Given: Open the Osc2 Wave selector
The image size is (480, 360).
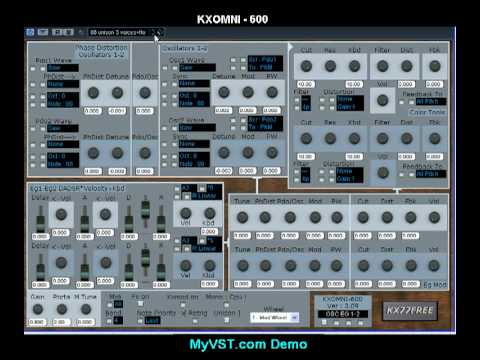Looking at the screenshot, I should [197, 128].
